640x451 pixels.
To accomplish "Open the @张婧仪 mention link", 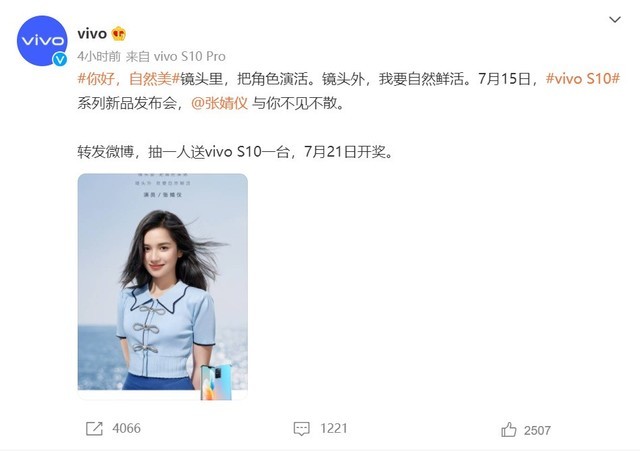I will [220, 103].
